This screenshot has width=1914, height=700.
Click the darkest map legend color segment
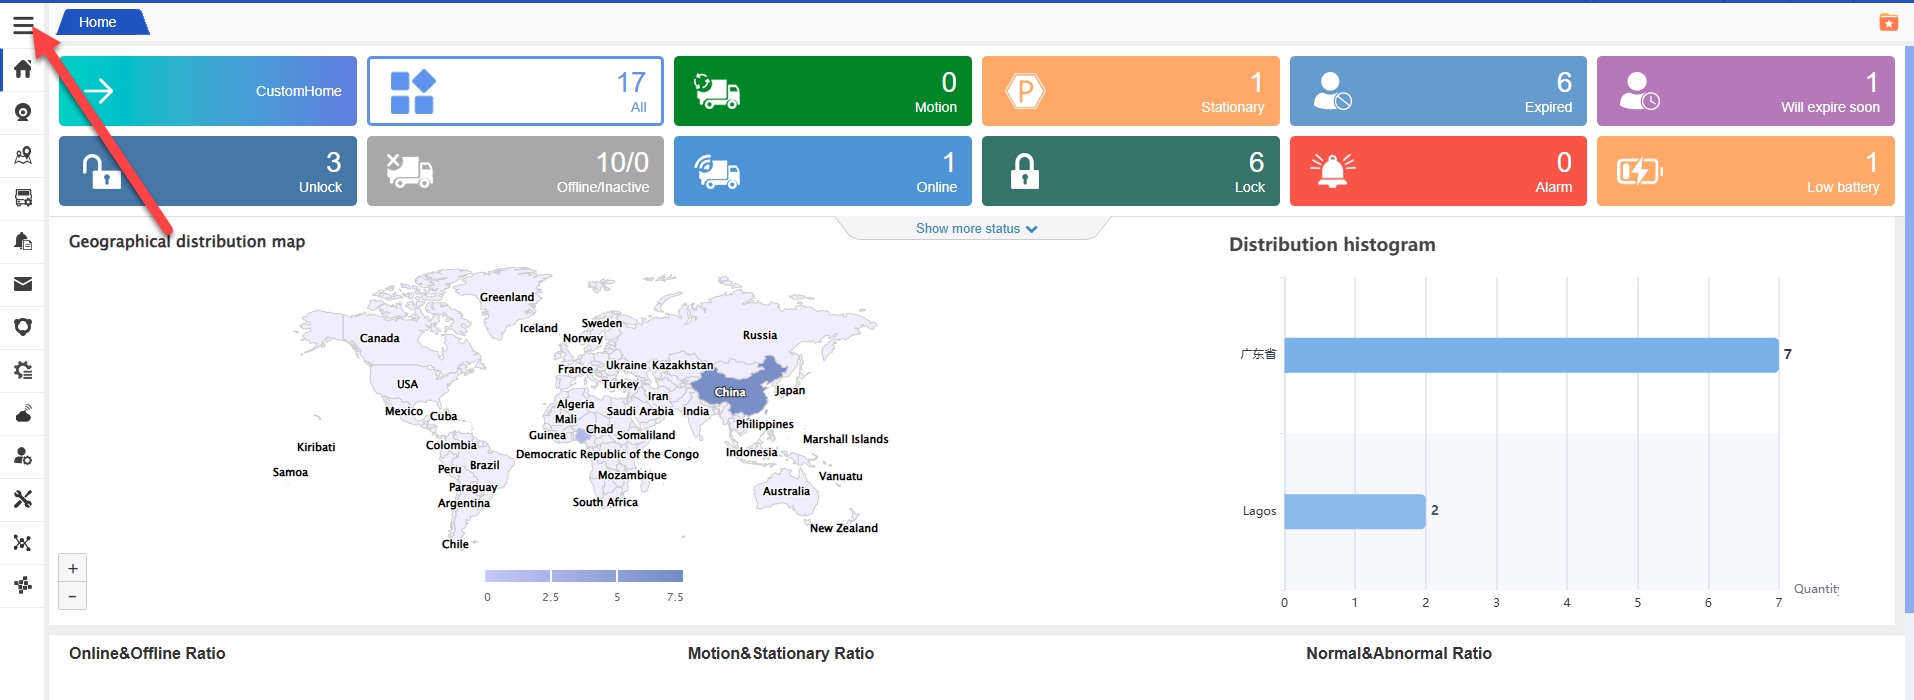pyautogui.click(x=650, y=576)
